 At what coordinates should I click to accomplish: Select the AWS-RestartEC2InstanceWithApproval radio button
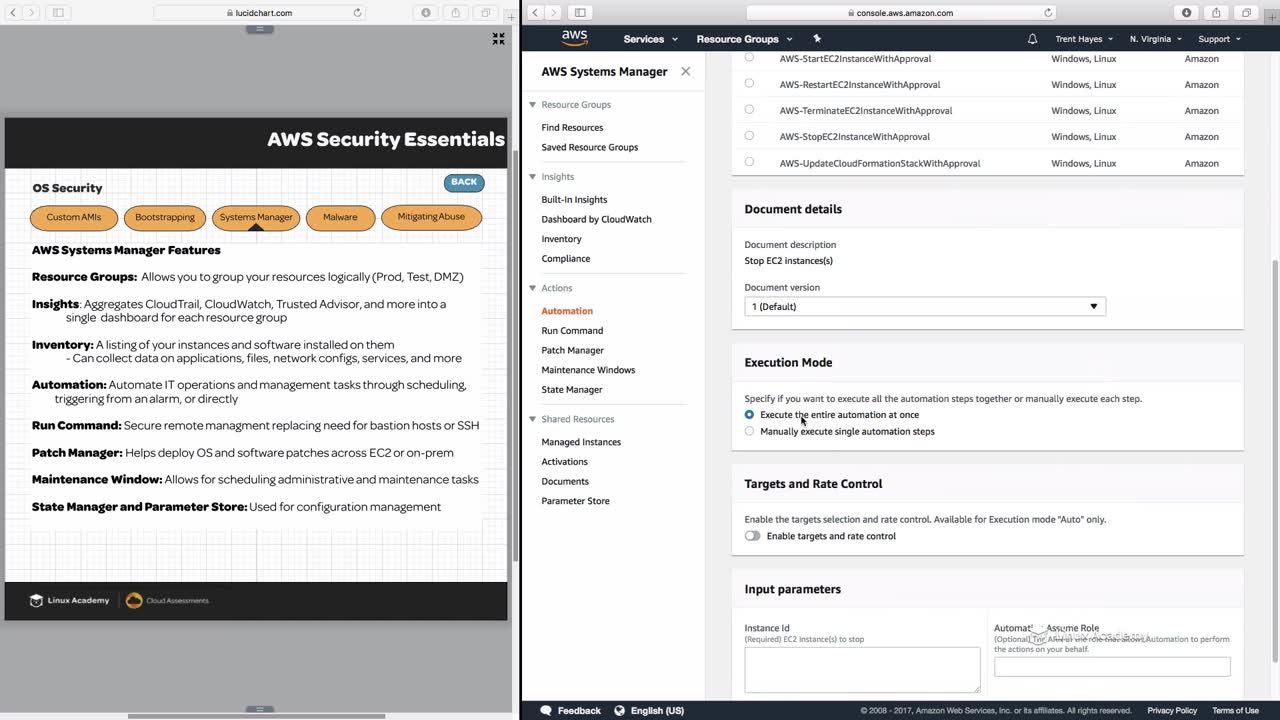[x=749, y=83]
